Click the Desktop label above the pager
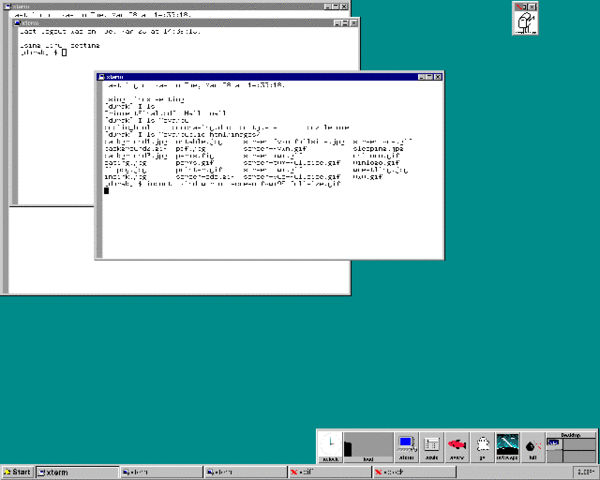Image resolution: width=600 pixels, height=480 pixels. pos(571,435)
